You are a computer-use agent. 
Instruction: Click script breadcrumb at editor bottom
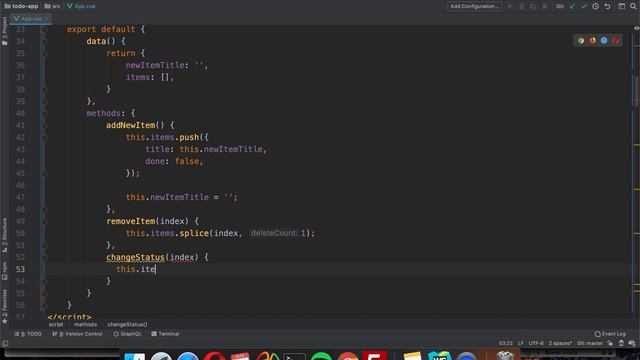pos(56,324)
